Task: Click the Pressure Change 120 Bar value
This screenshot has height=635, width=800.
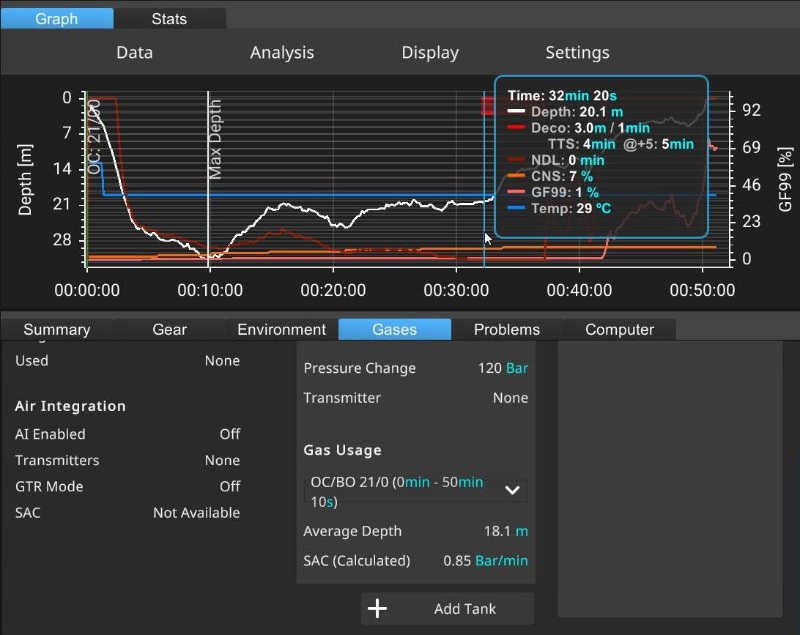Action: (503, 368)
